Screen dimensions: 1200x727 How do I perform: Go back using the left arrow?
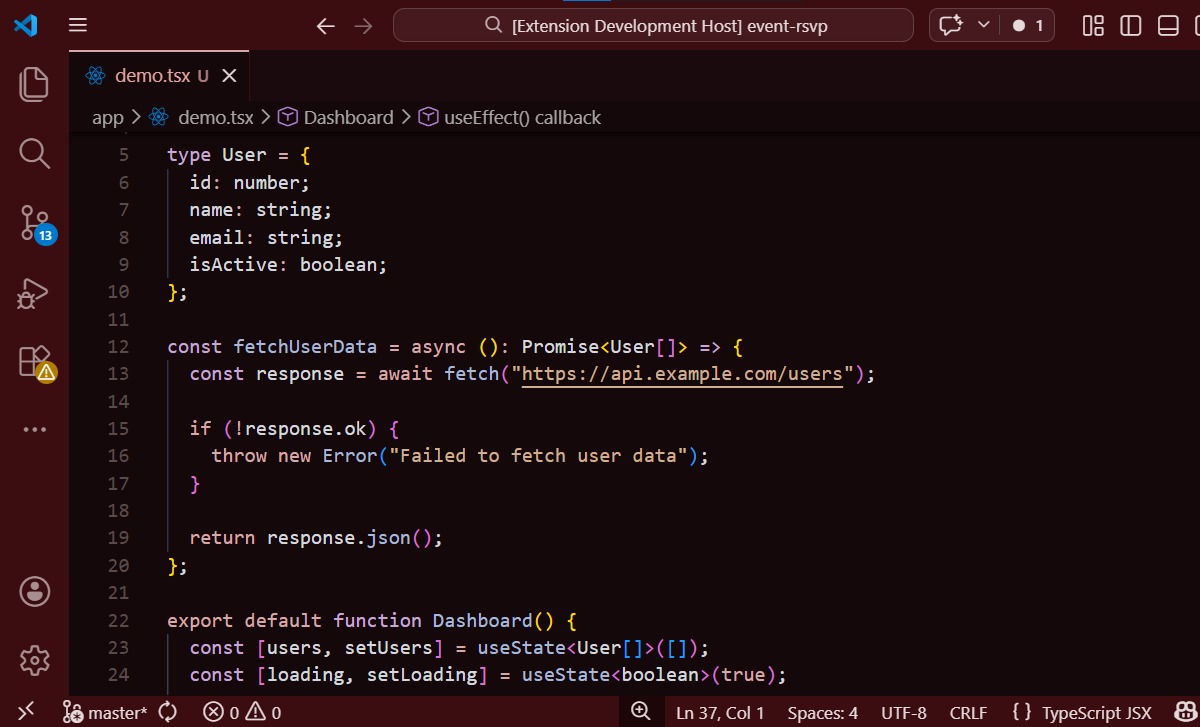(x=325, y=26)
